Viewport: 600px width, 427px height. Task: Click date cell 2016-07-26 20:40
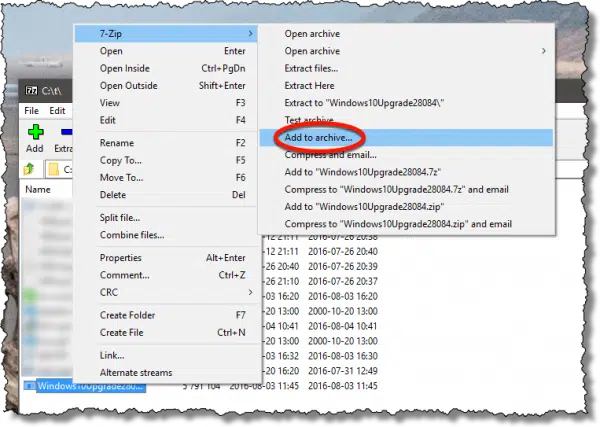click(343, 252)
